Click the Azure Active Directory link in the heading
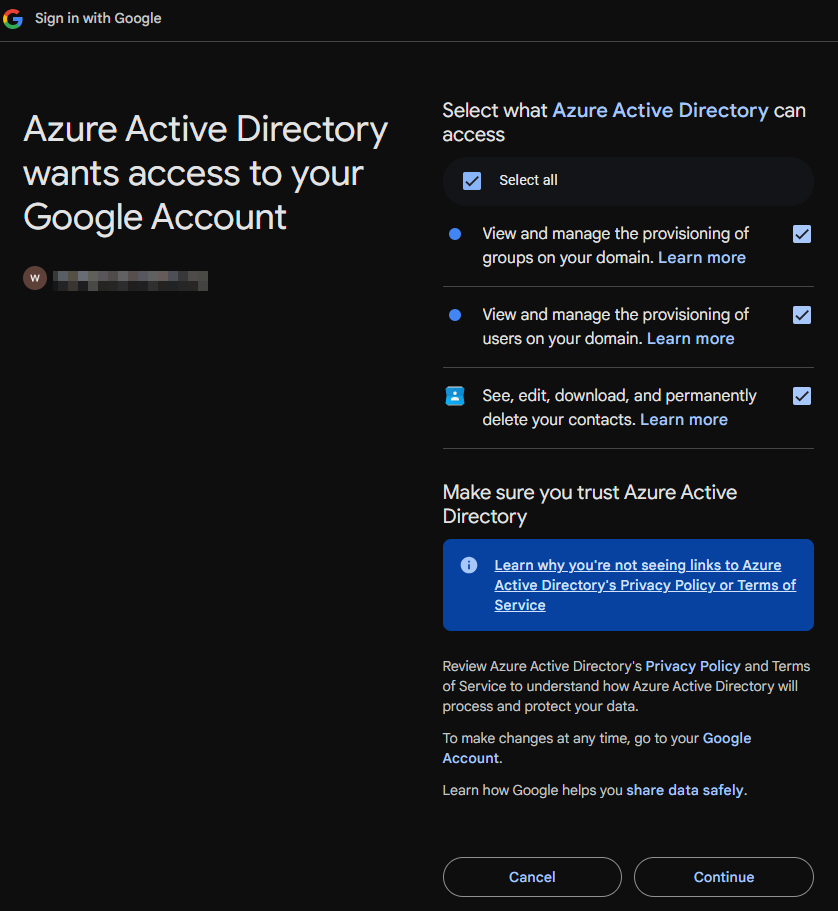The height and width of the screenshot is (911, 838). point(660,111)
